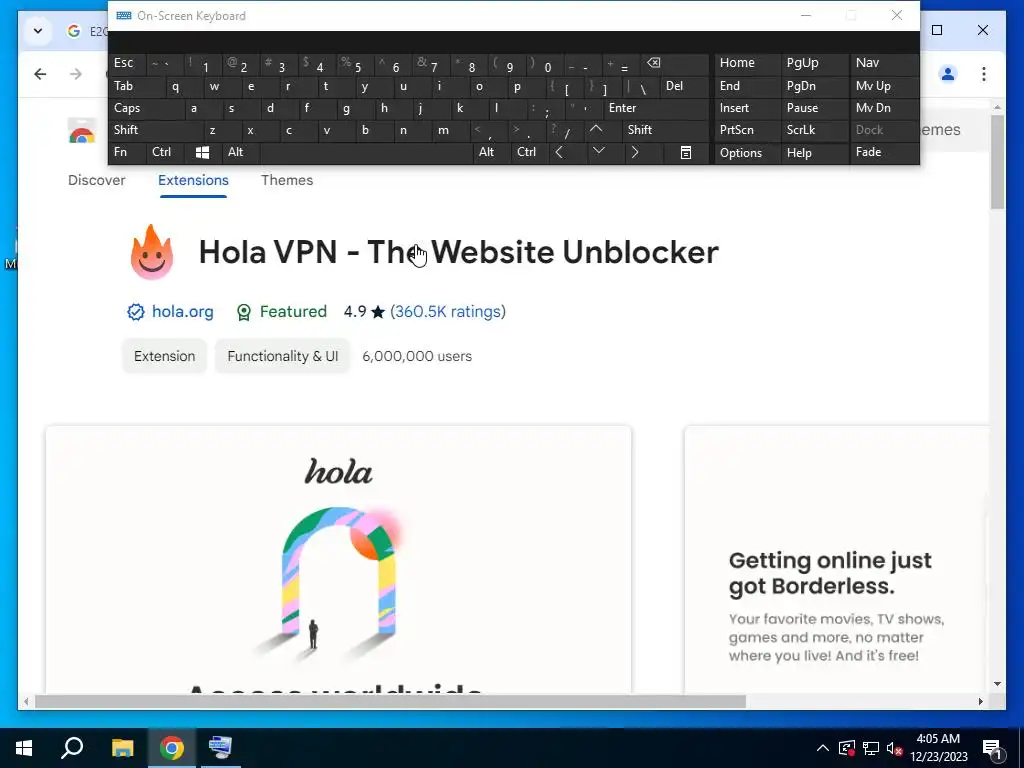Click the Google favicon on Chrome tab
The image size is (1024, 768).
(74, 31)
